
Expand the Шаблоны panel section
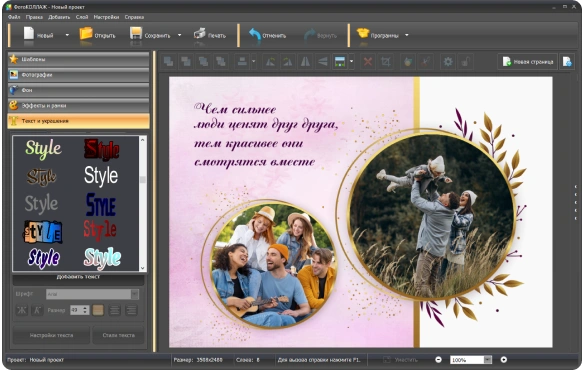click(78, 59)
